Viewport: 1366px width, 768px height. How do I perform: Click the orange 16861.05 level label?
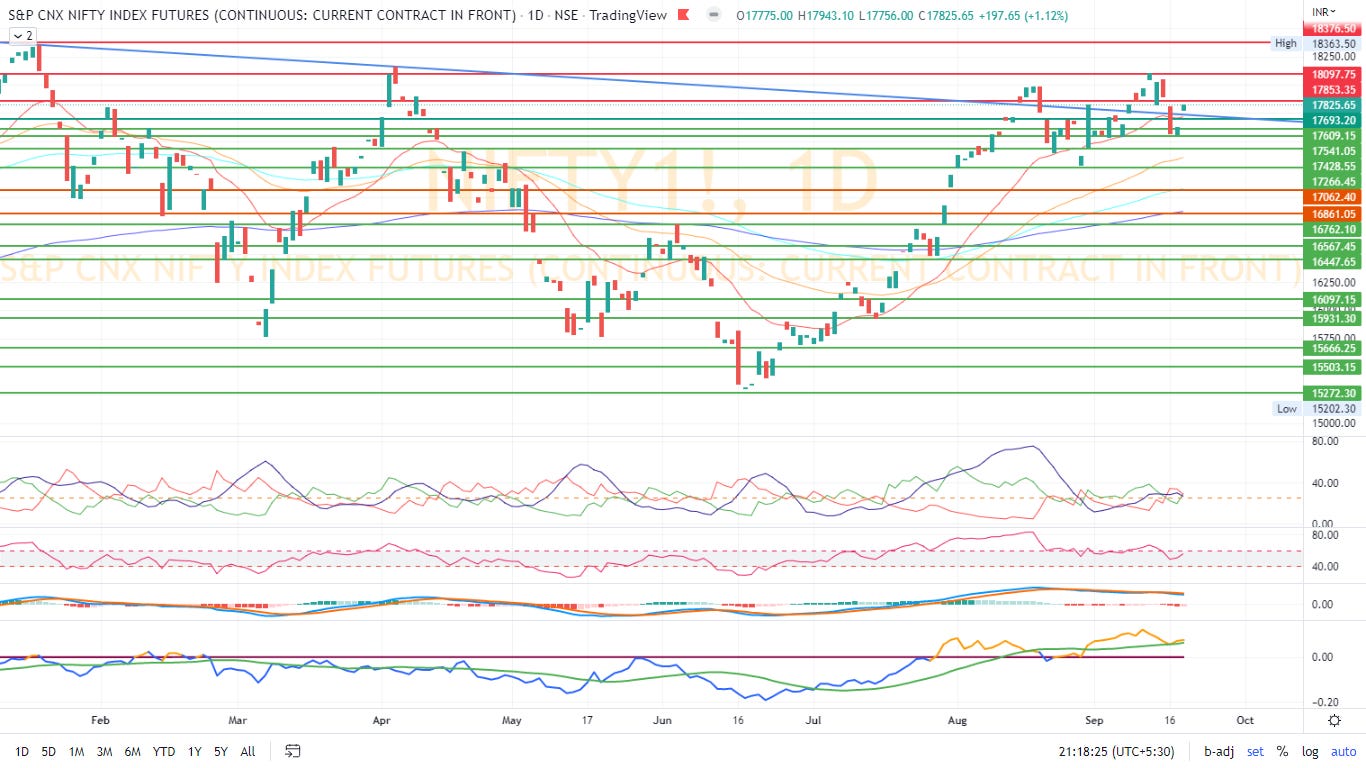pos(1334,213)
